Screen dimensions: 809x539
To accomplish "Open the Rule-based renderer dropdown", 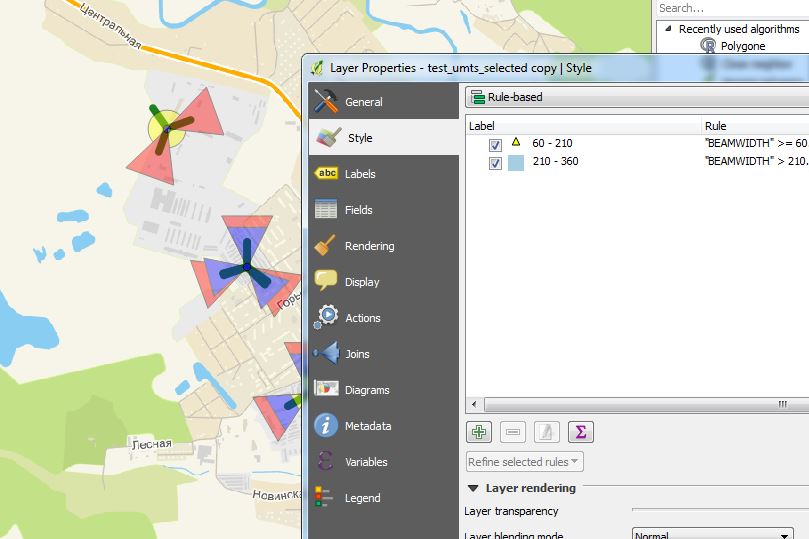I will (636, 98).
